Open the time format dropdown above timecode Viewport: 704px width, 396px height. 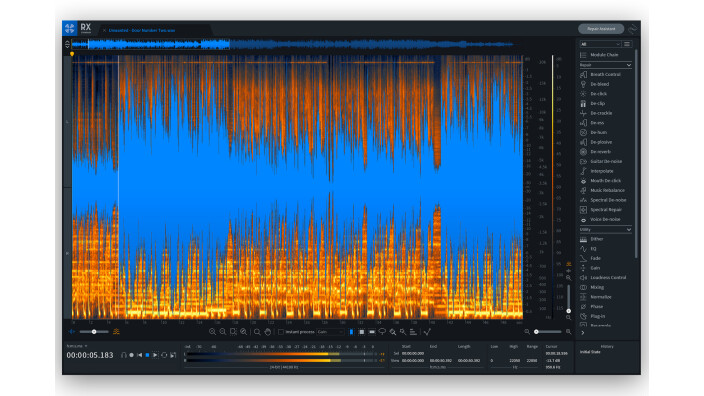(x=77, y=346)
